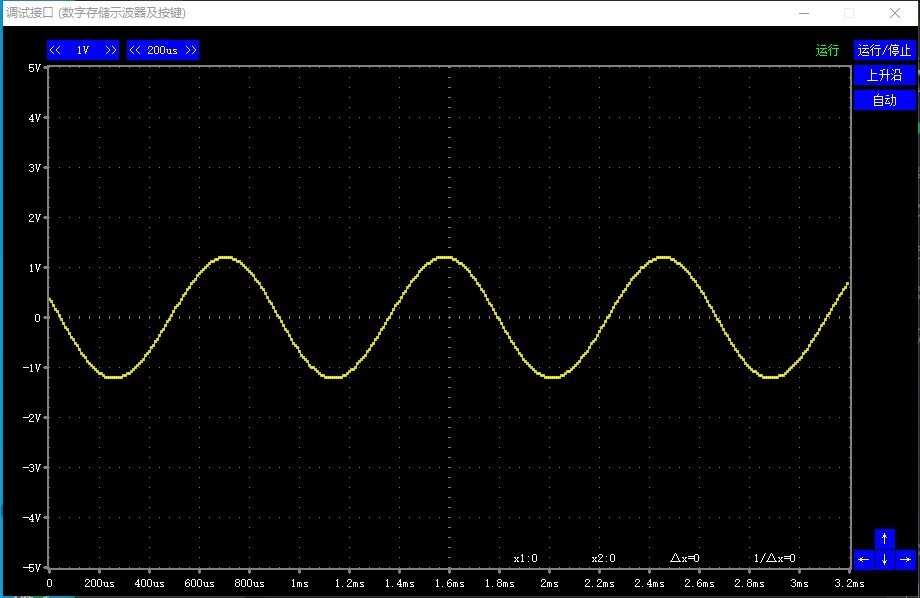Toggle the 上升沿 rising edge trigger
The height and width of the screenshot is (598, 920).
[884, 75]
